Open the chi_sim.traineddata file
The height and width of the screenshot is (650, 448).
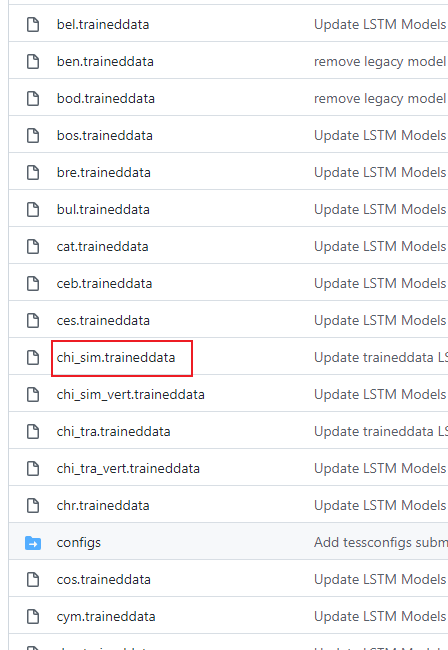click(116, 357)
